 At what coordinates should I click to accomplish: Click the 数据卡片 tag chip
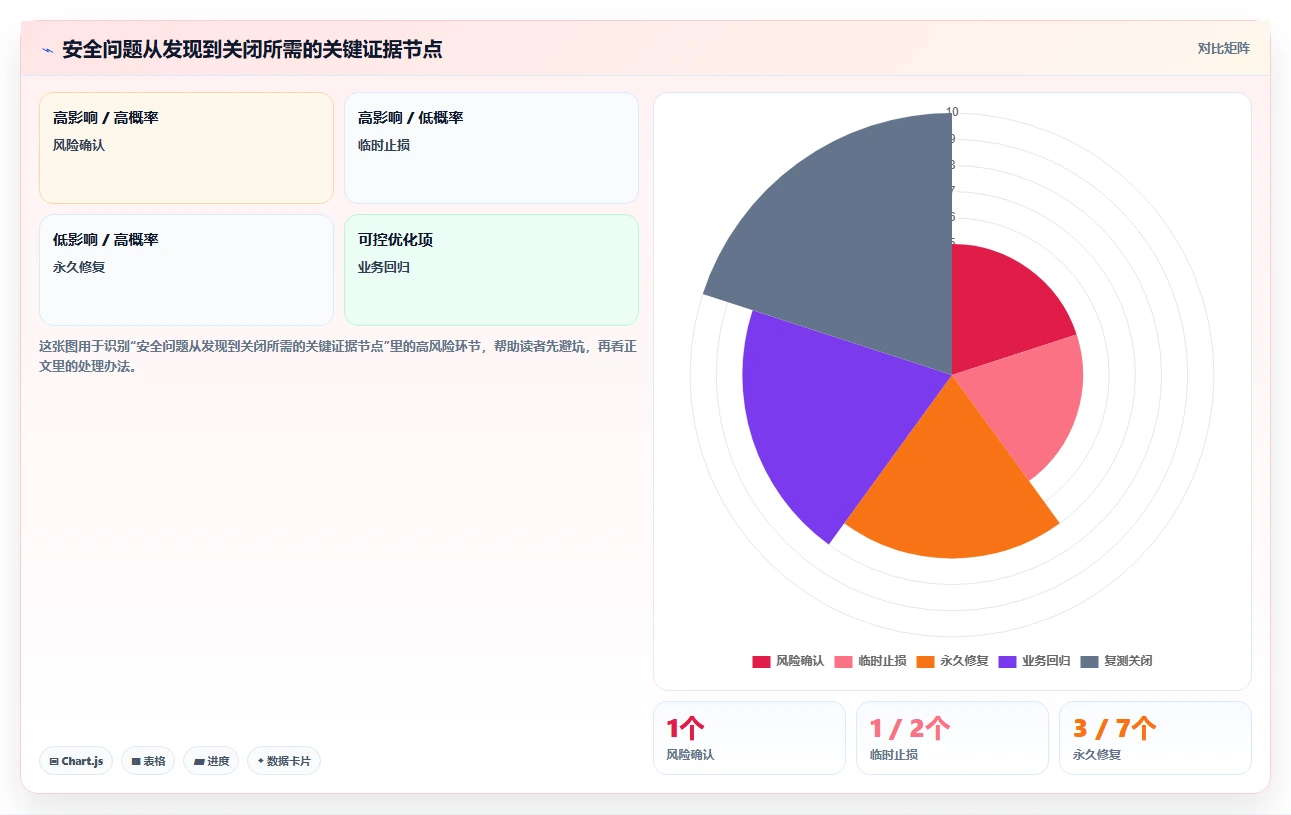tap(284, 761)
